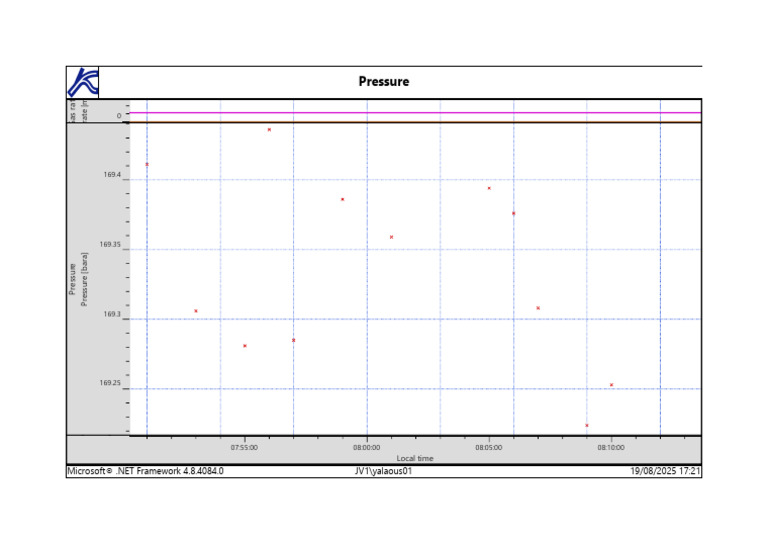Click the red data point at 07:55:00
Screen dimensions: 768x543
(245, 346)
